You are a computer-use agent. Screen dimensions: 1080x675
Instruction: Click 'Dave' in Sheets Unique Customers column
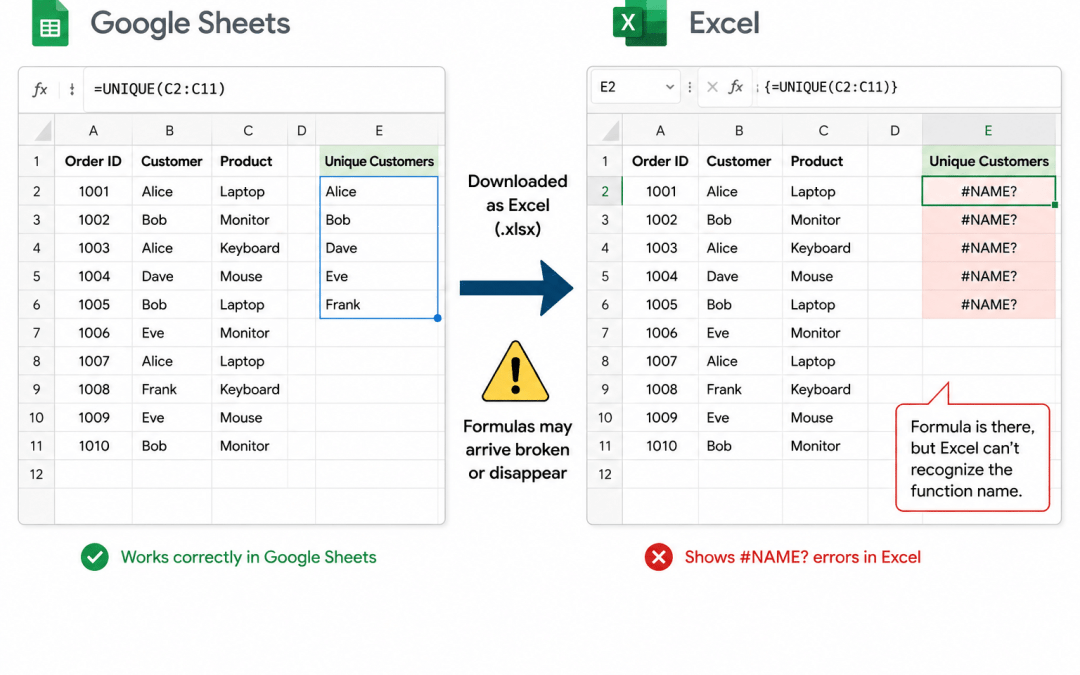[x=379, y=248]
